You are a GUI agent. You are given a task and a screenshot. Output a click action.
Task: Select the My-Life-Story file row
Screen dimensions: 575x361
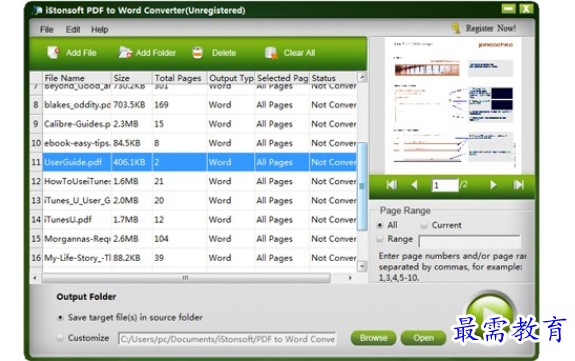click(x=193, y=258)
